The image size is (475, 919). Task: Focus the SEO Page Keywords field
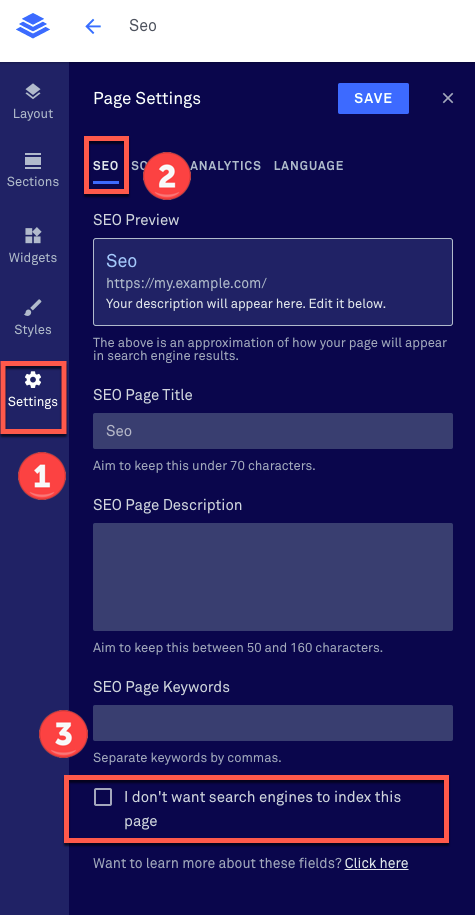(273, 723)
